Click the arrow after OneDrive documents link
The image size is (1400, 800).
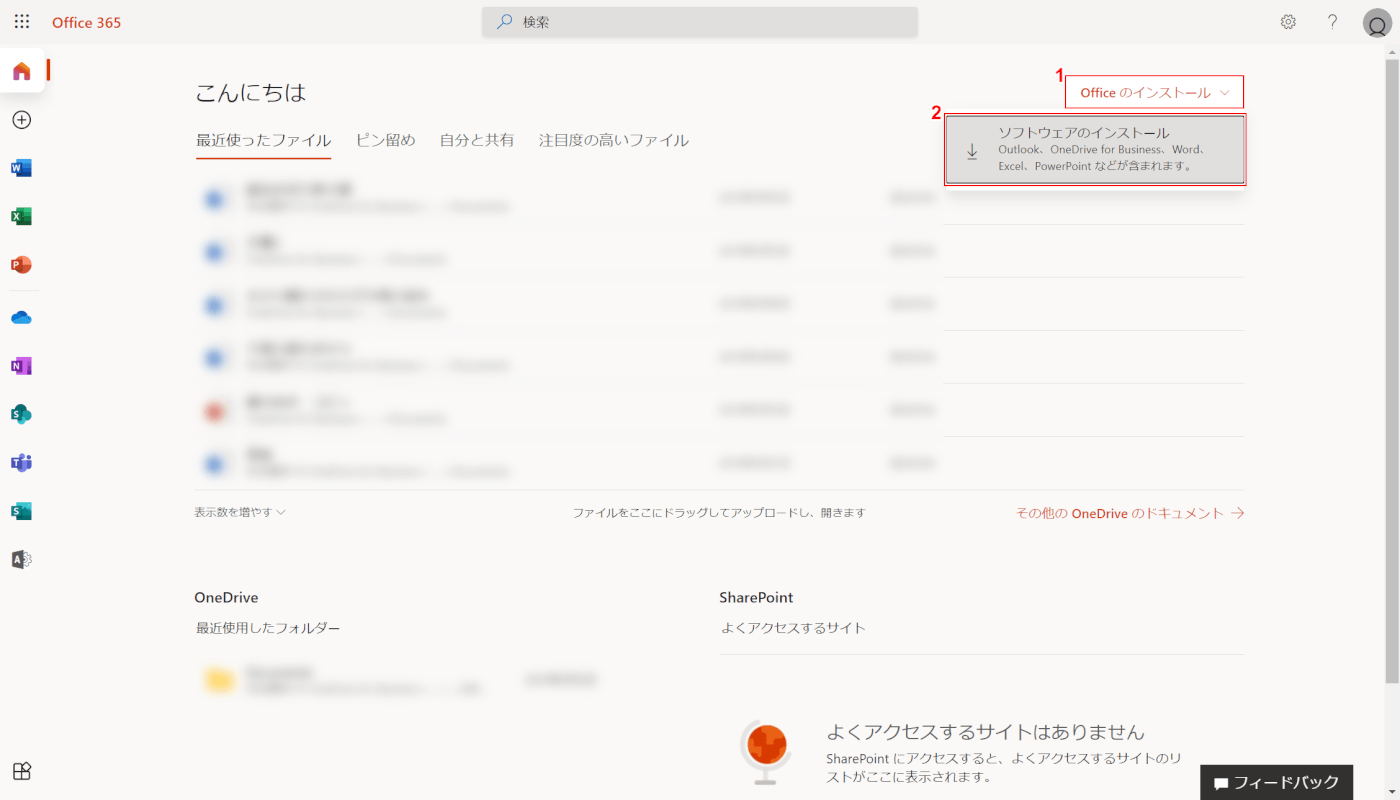tap(1237, 513)
